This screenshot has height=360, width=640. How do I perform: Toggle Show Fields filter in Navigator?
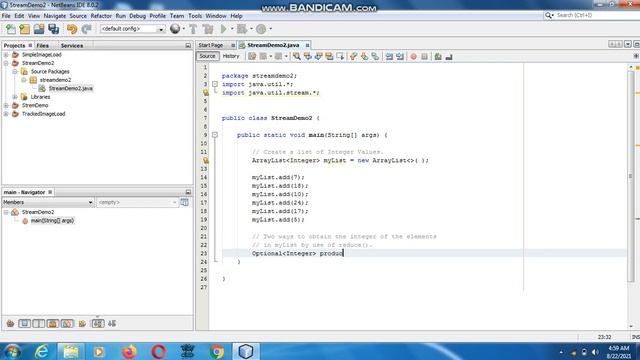(24, 324)
